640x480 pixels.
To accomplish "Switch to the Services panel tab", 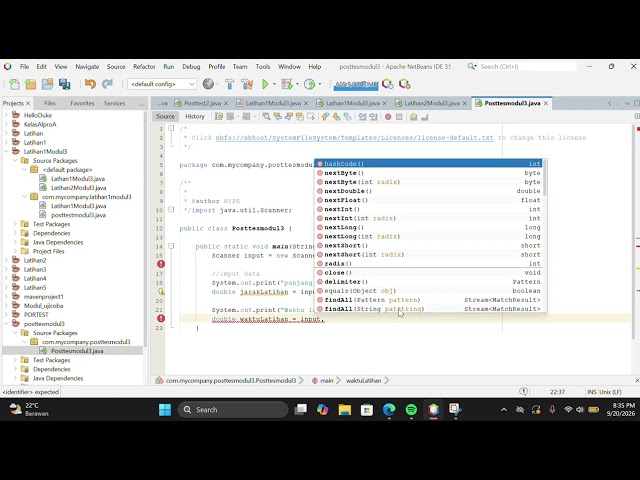I will point(114,103).
